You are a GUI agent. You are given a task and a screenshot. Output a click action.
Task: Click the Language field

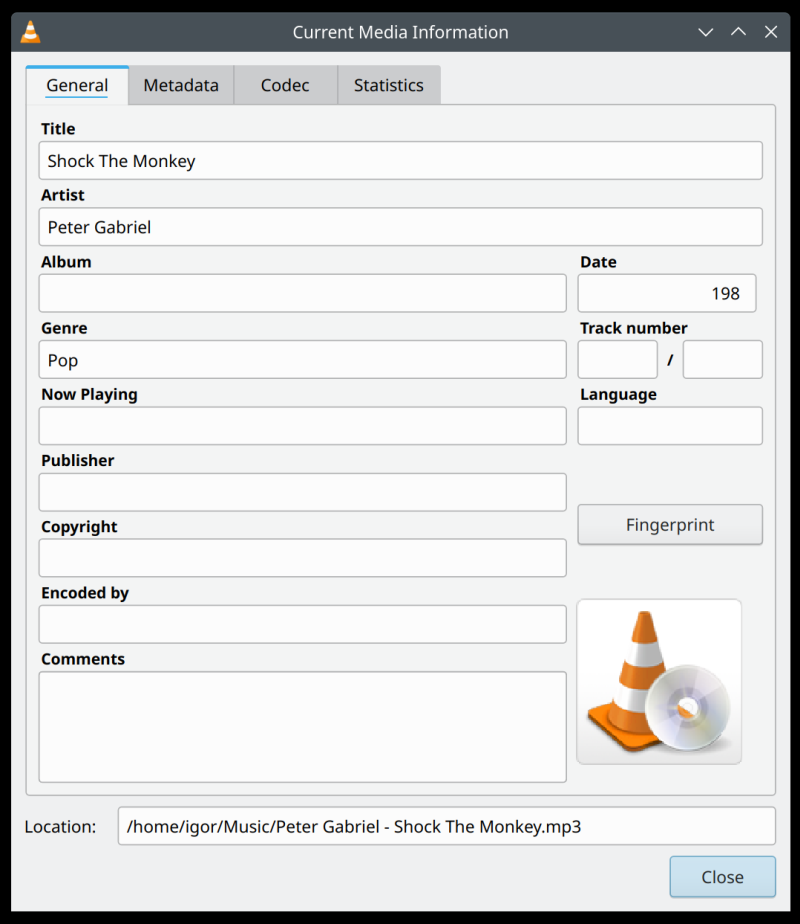click(670, 426)
